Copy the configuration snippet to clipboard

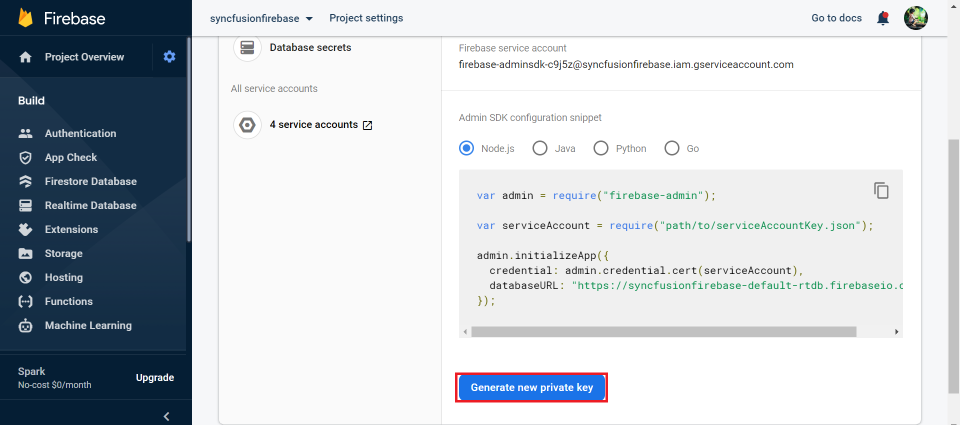[x=881, y=190]
